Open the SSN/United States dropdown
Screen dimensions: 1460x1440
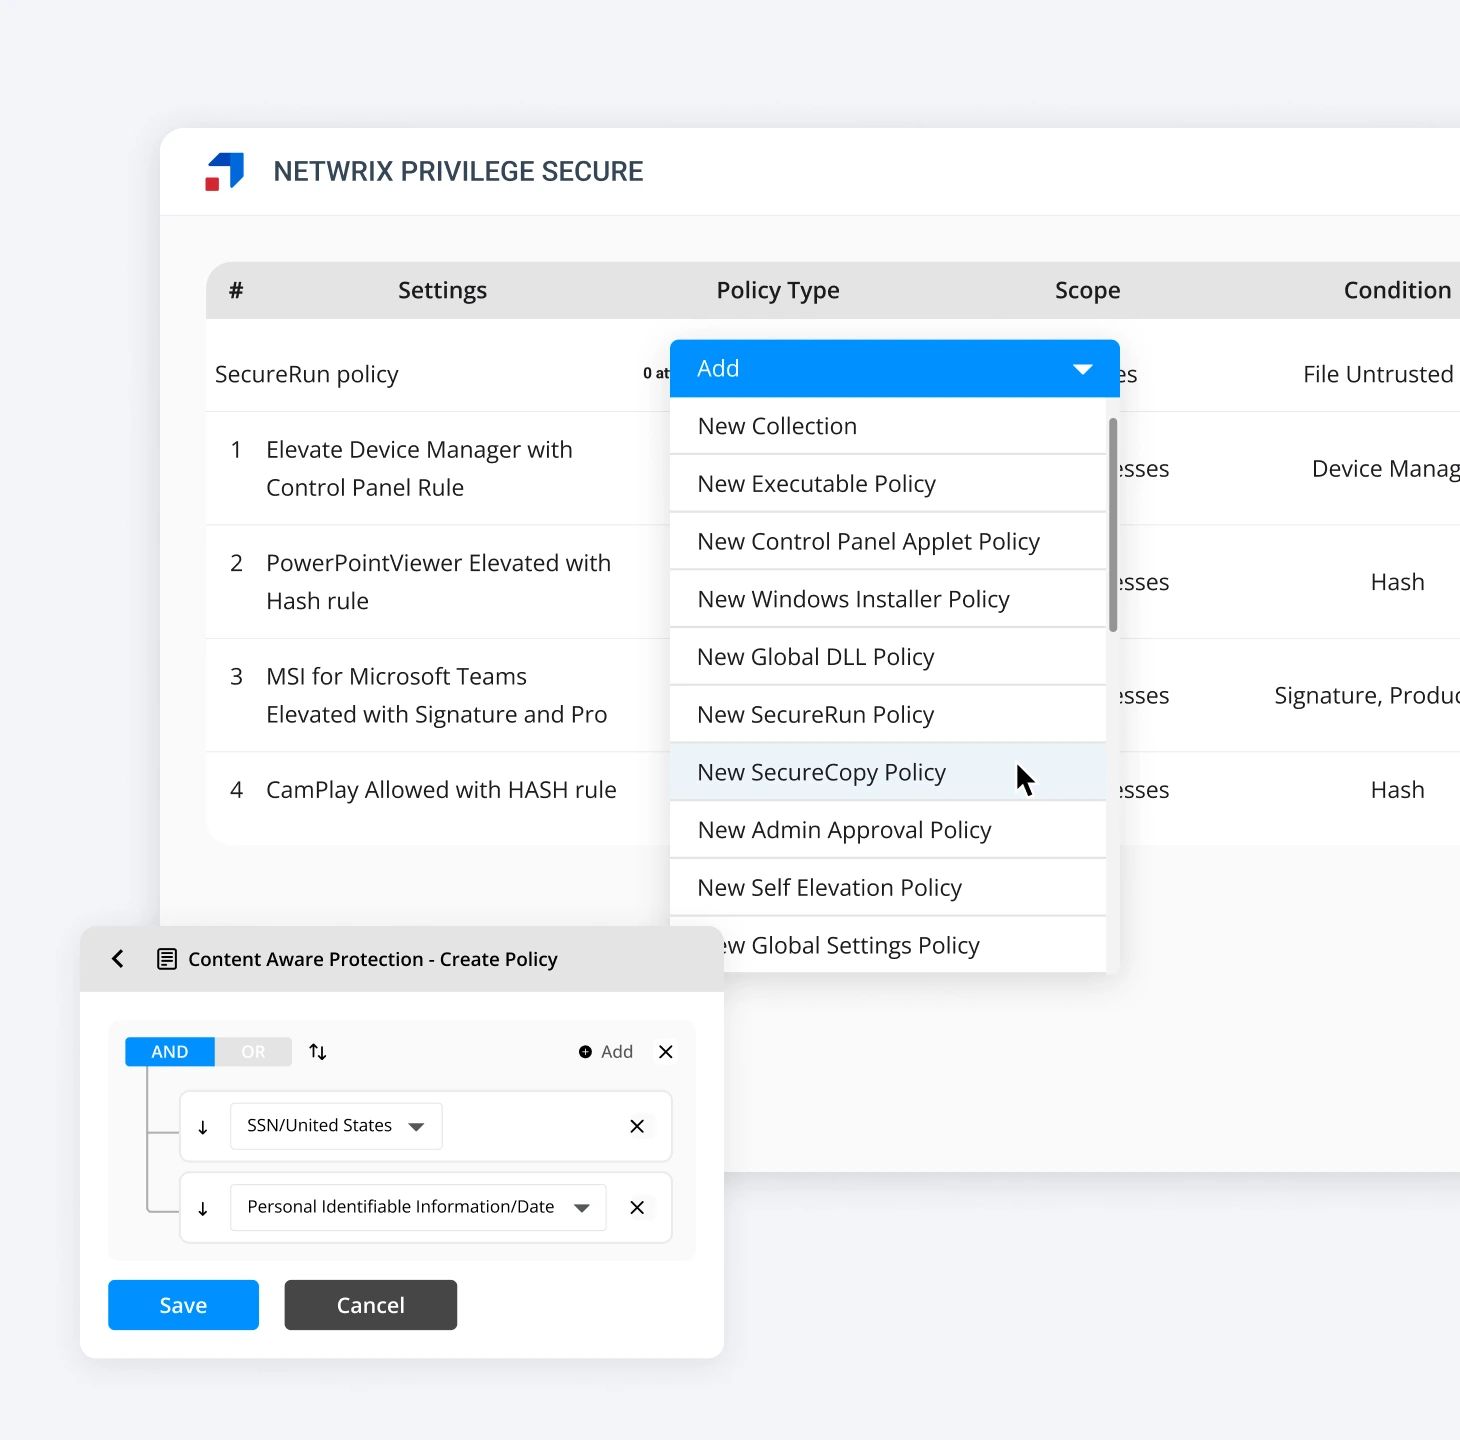[336, 1126]
